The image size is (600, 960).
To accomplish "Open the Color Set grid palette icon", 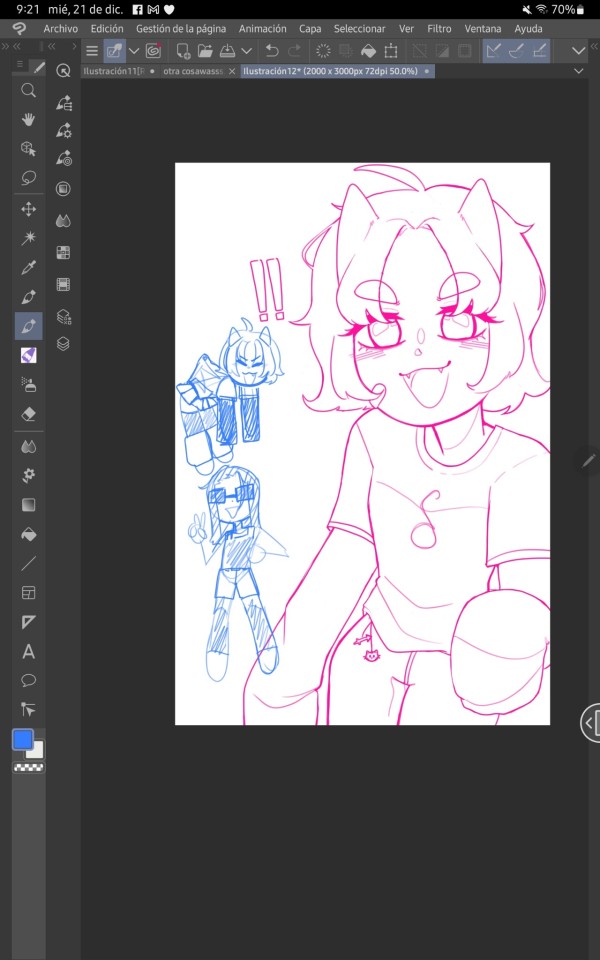I will tap(63, 252).
